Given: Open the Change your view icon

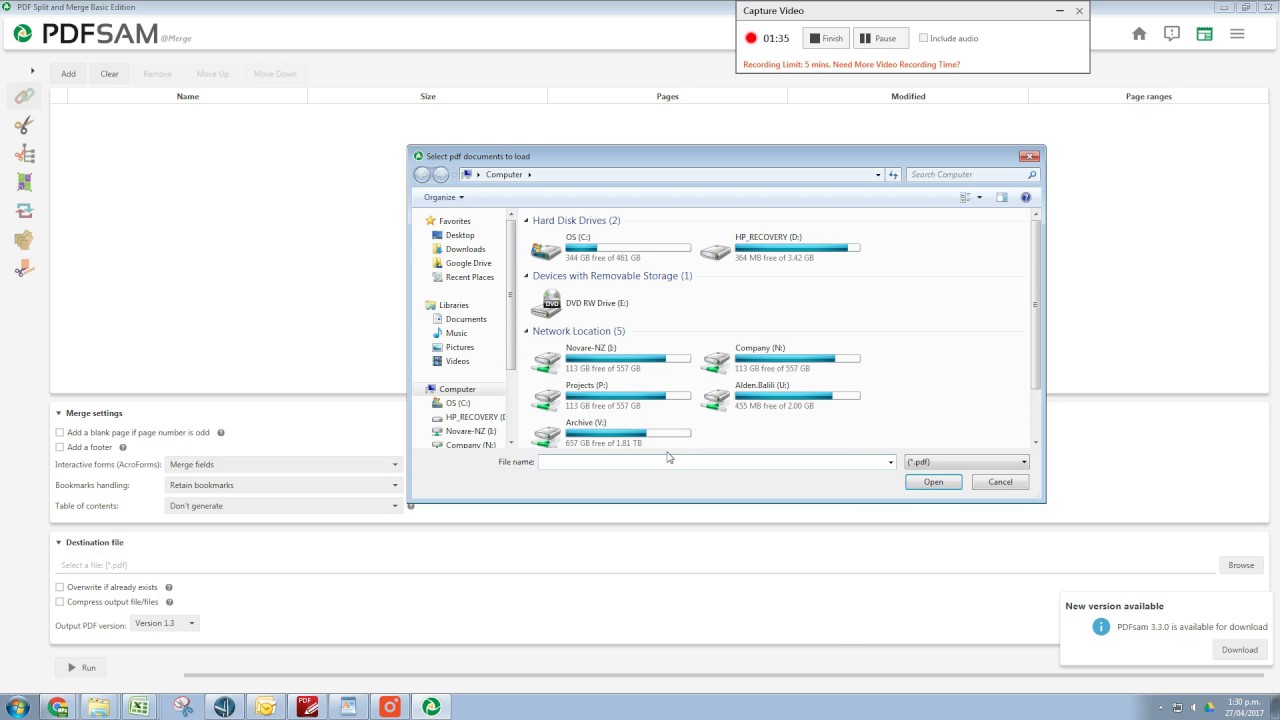Looking at the screenshot, I should coord(966,197).
